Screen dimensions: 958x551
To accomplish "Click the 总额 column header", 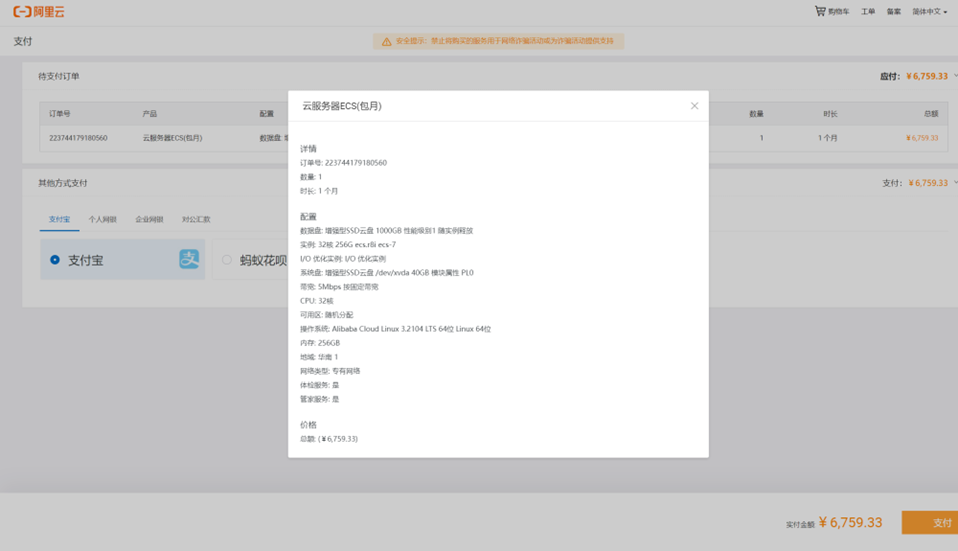I will pos(931,114).
